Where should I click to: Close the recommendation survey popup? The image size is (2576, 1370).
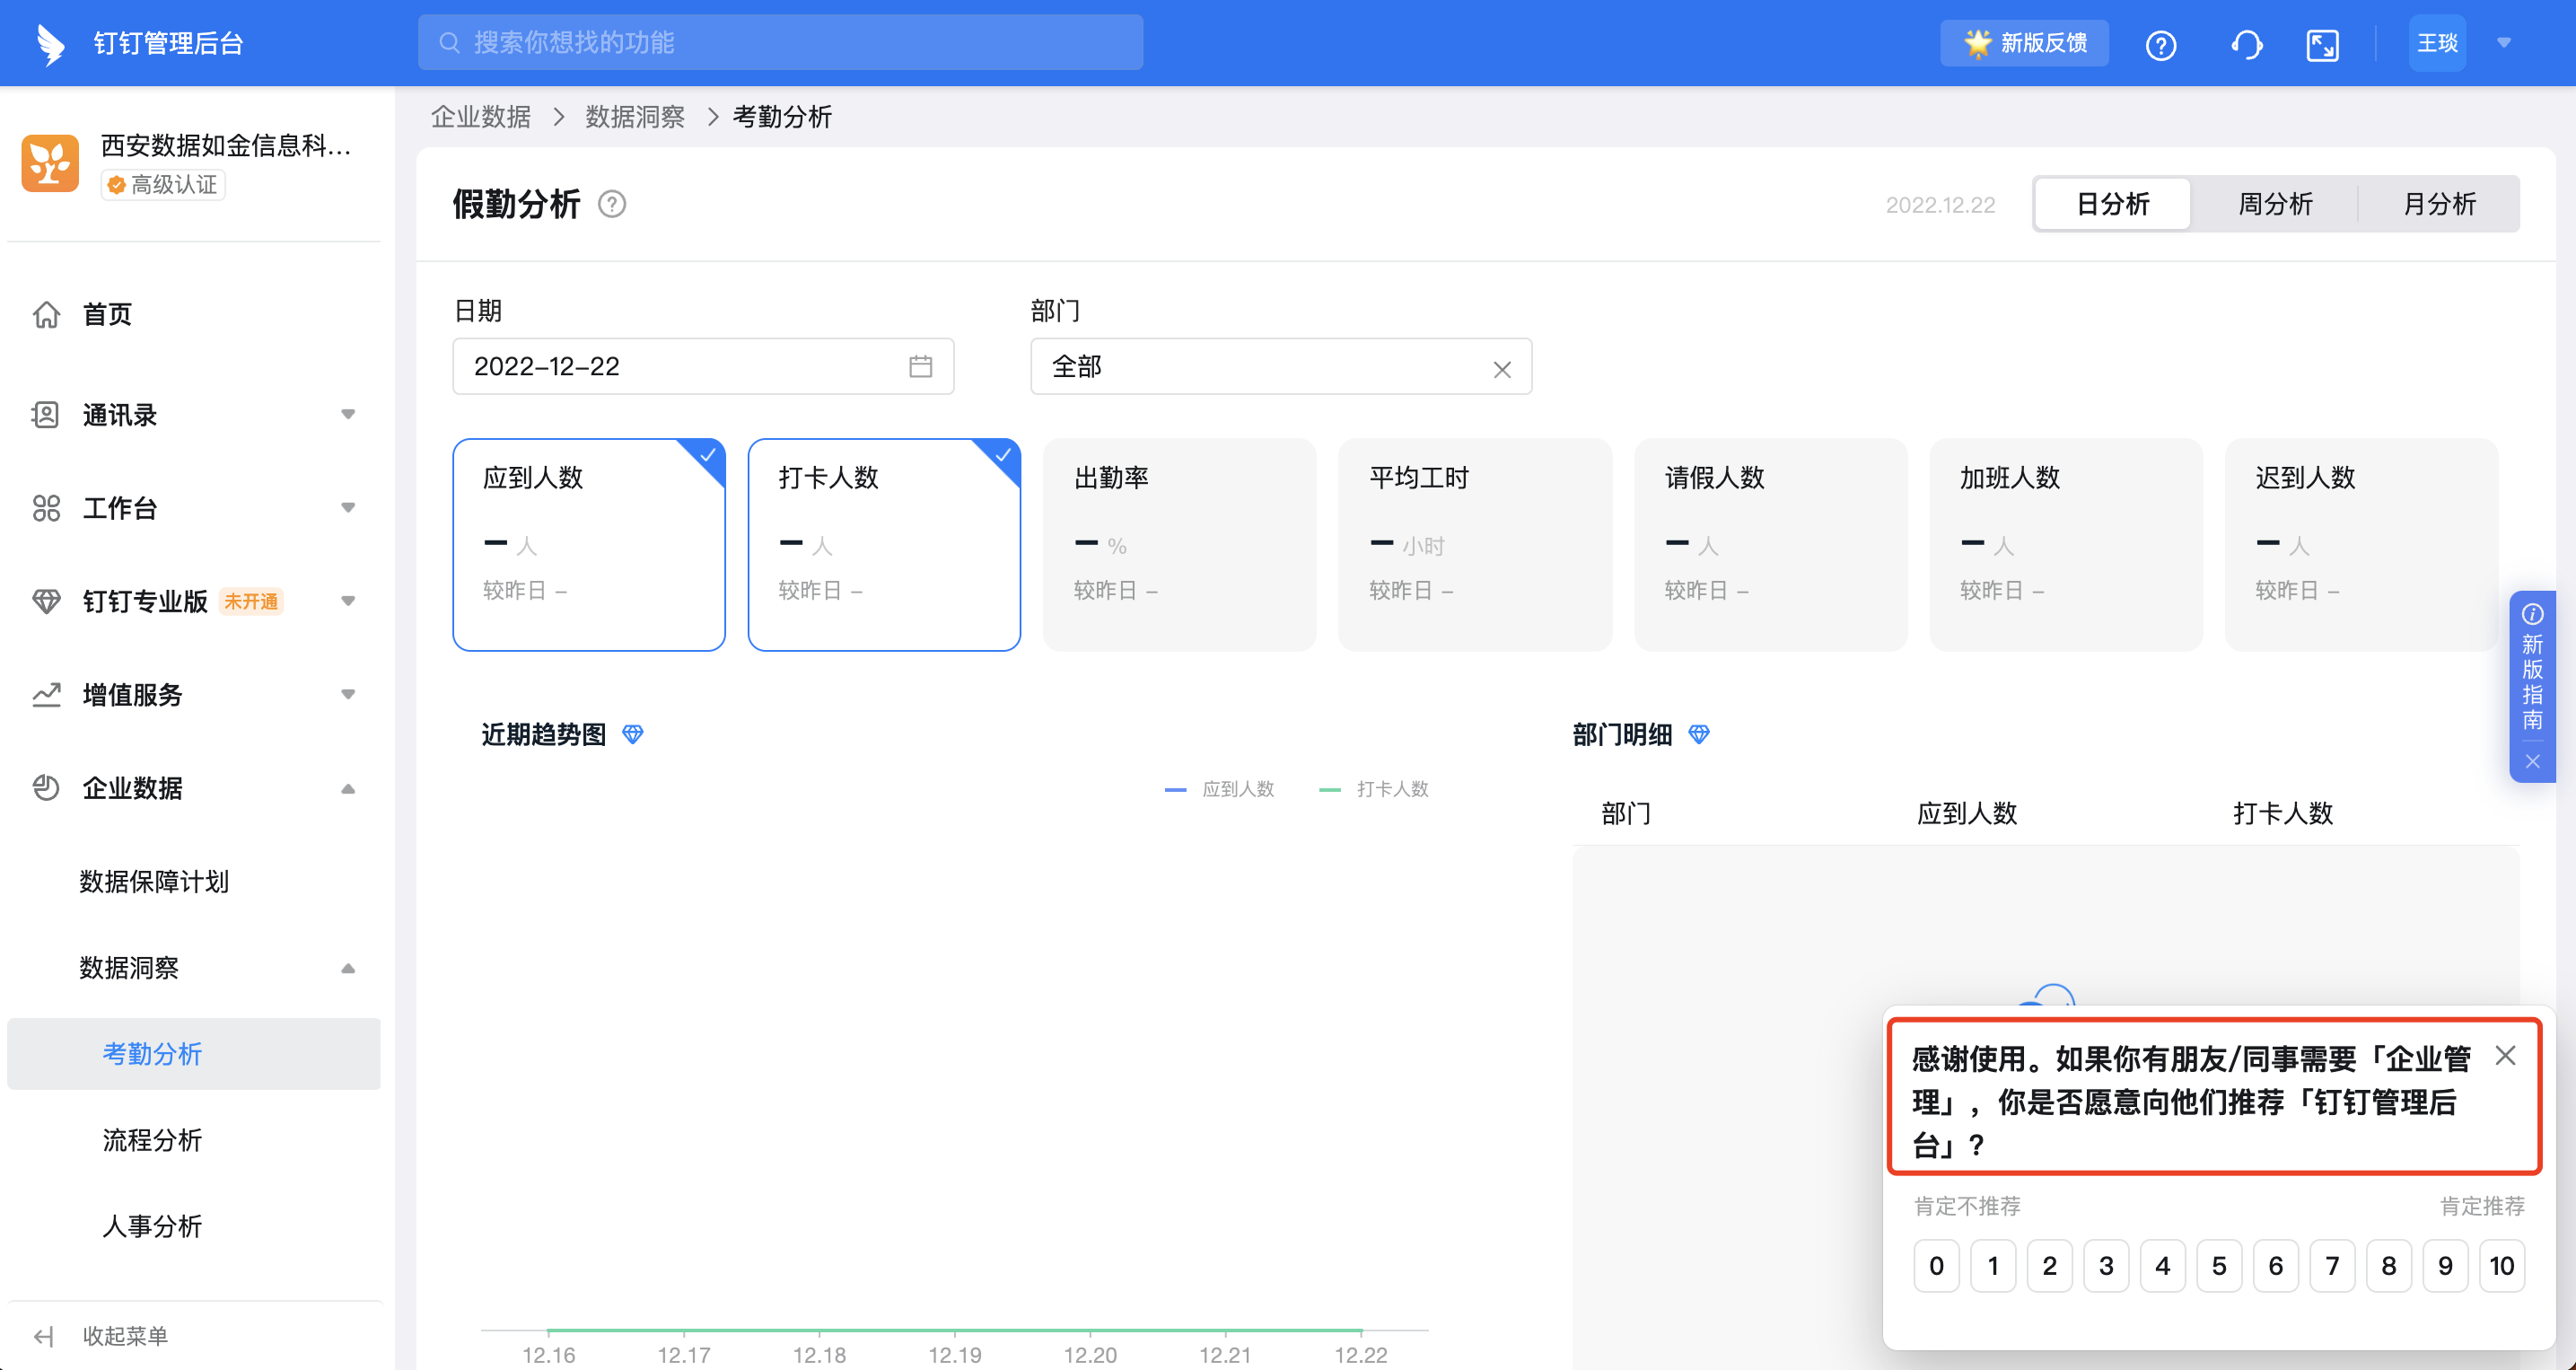(x=2505, y=1056)
